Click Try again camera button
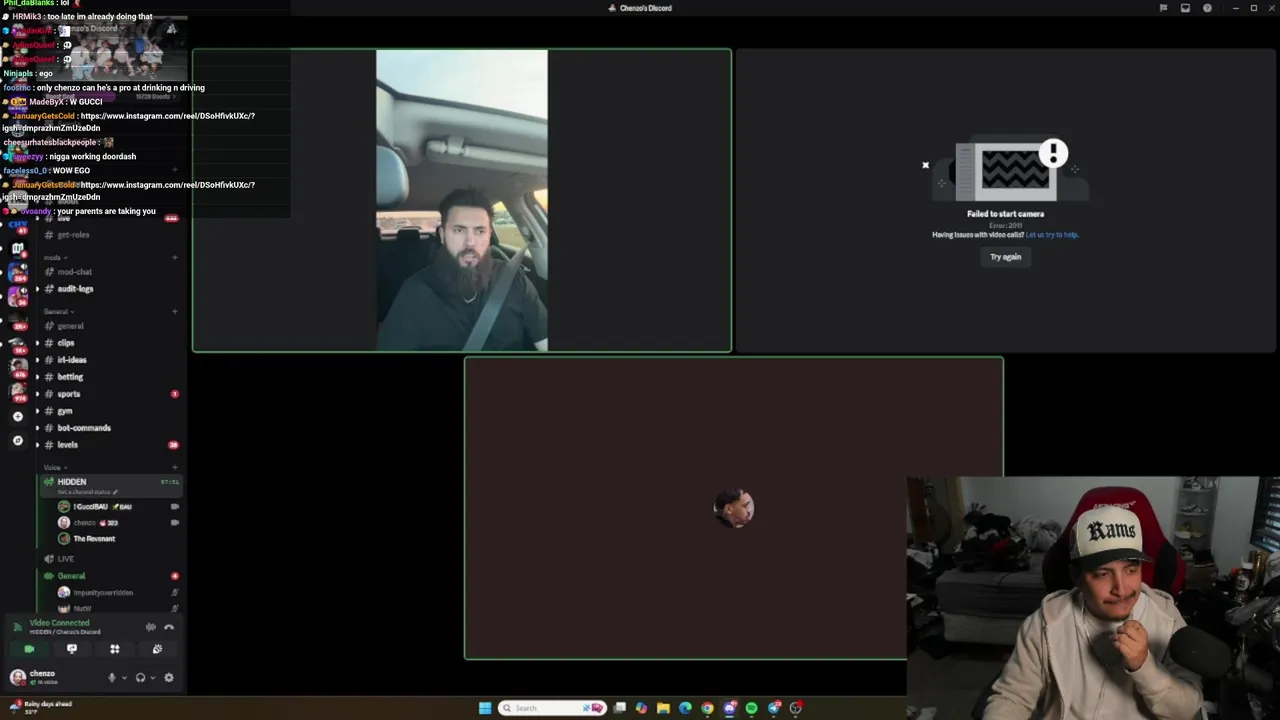 pos(1005,257)
